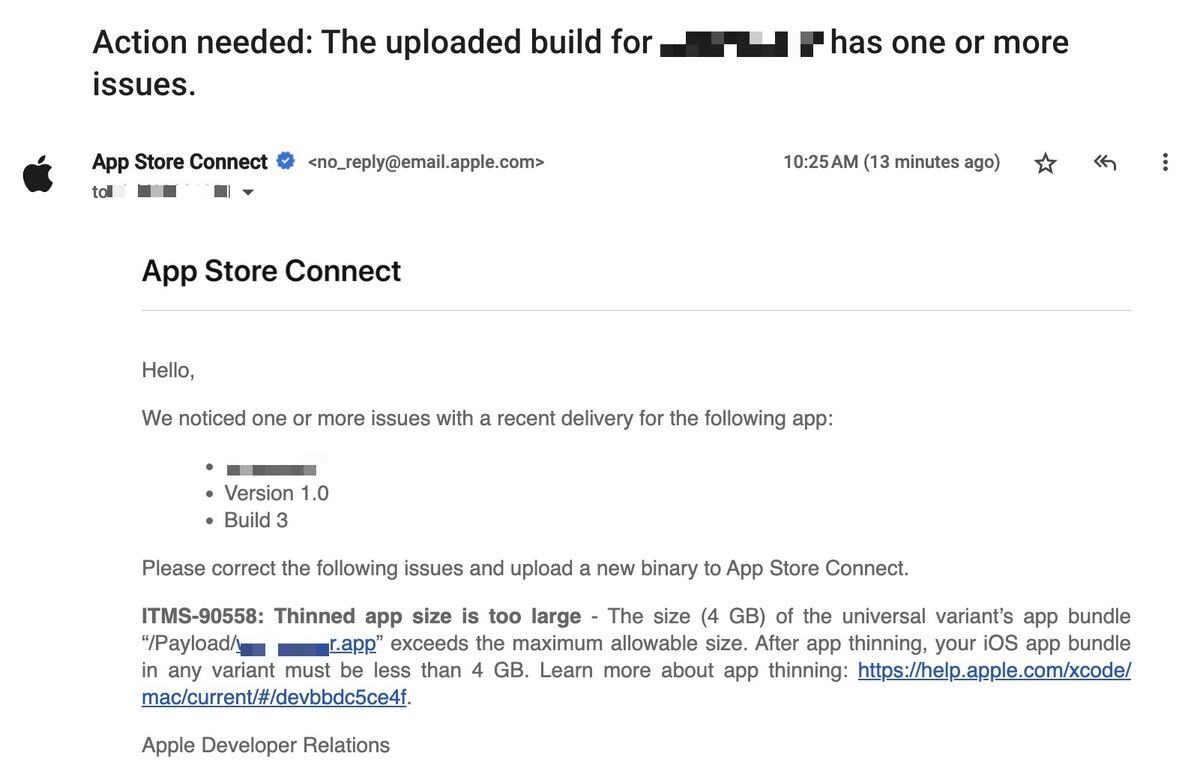
Task: Open the three-dot more options menu
Action: coord(1165,162)
